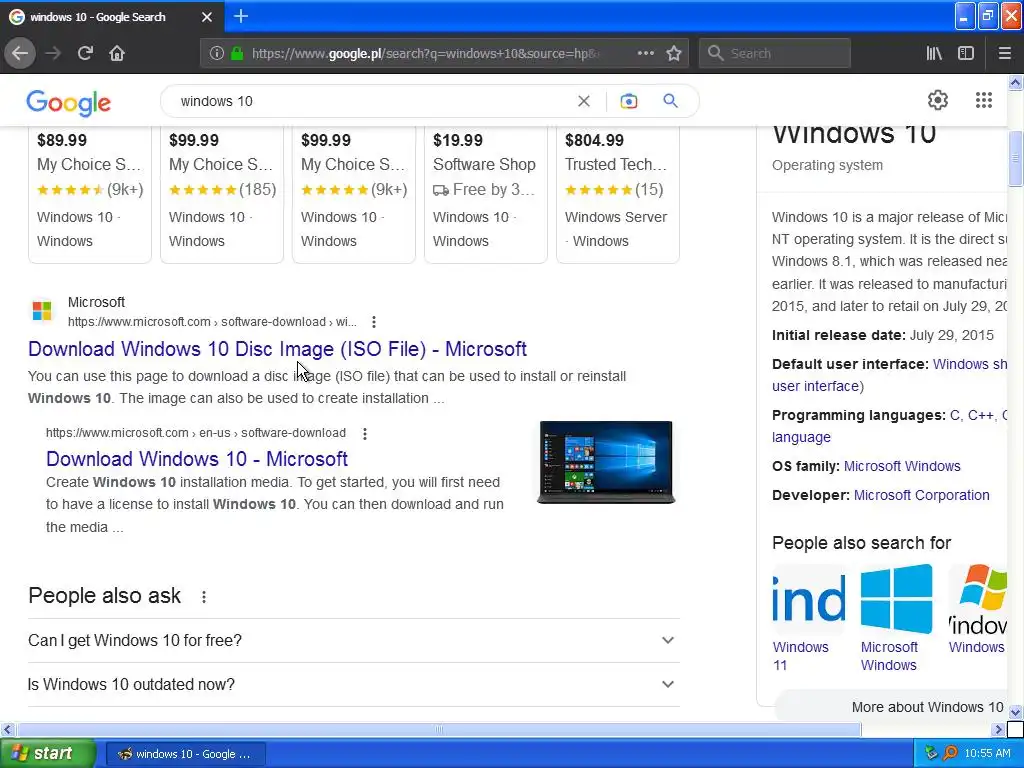The width and height of the screenshot is (1024, 768).
Task: Toggle the browser sidebar view
Action: tap(966, 53)
